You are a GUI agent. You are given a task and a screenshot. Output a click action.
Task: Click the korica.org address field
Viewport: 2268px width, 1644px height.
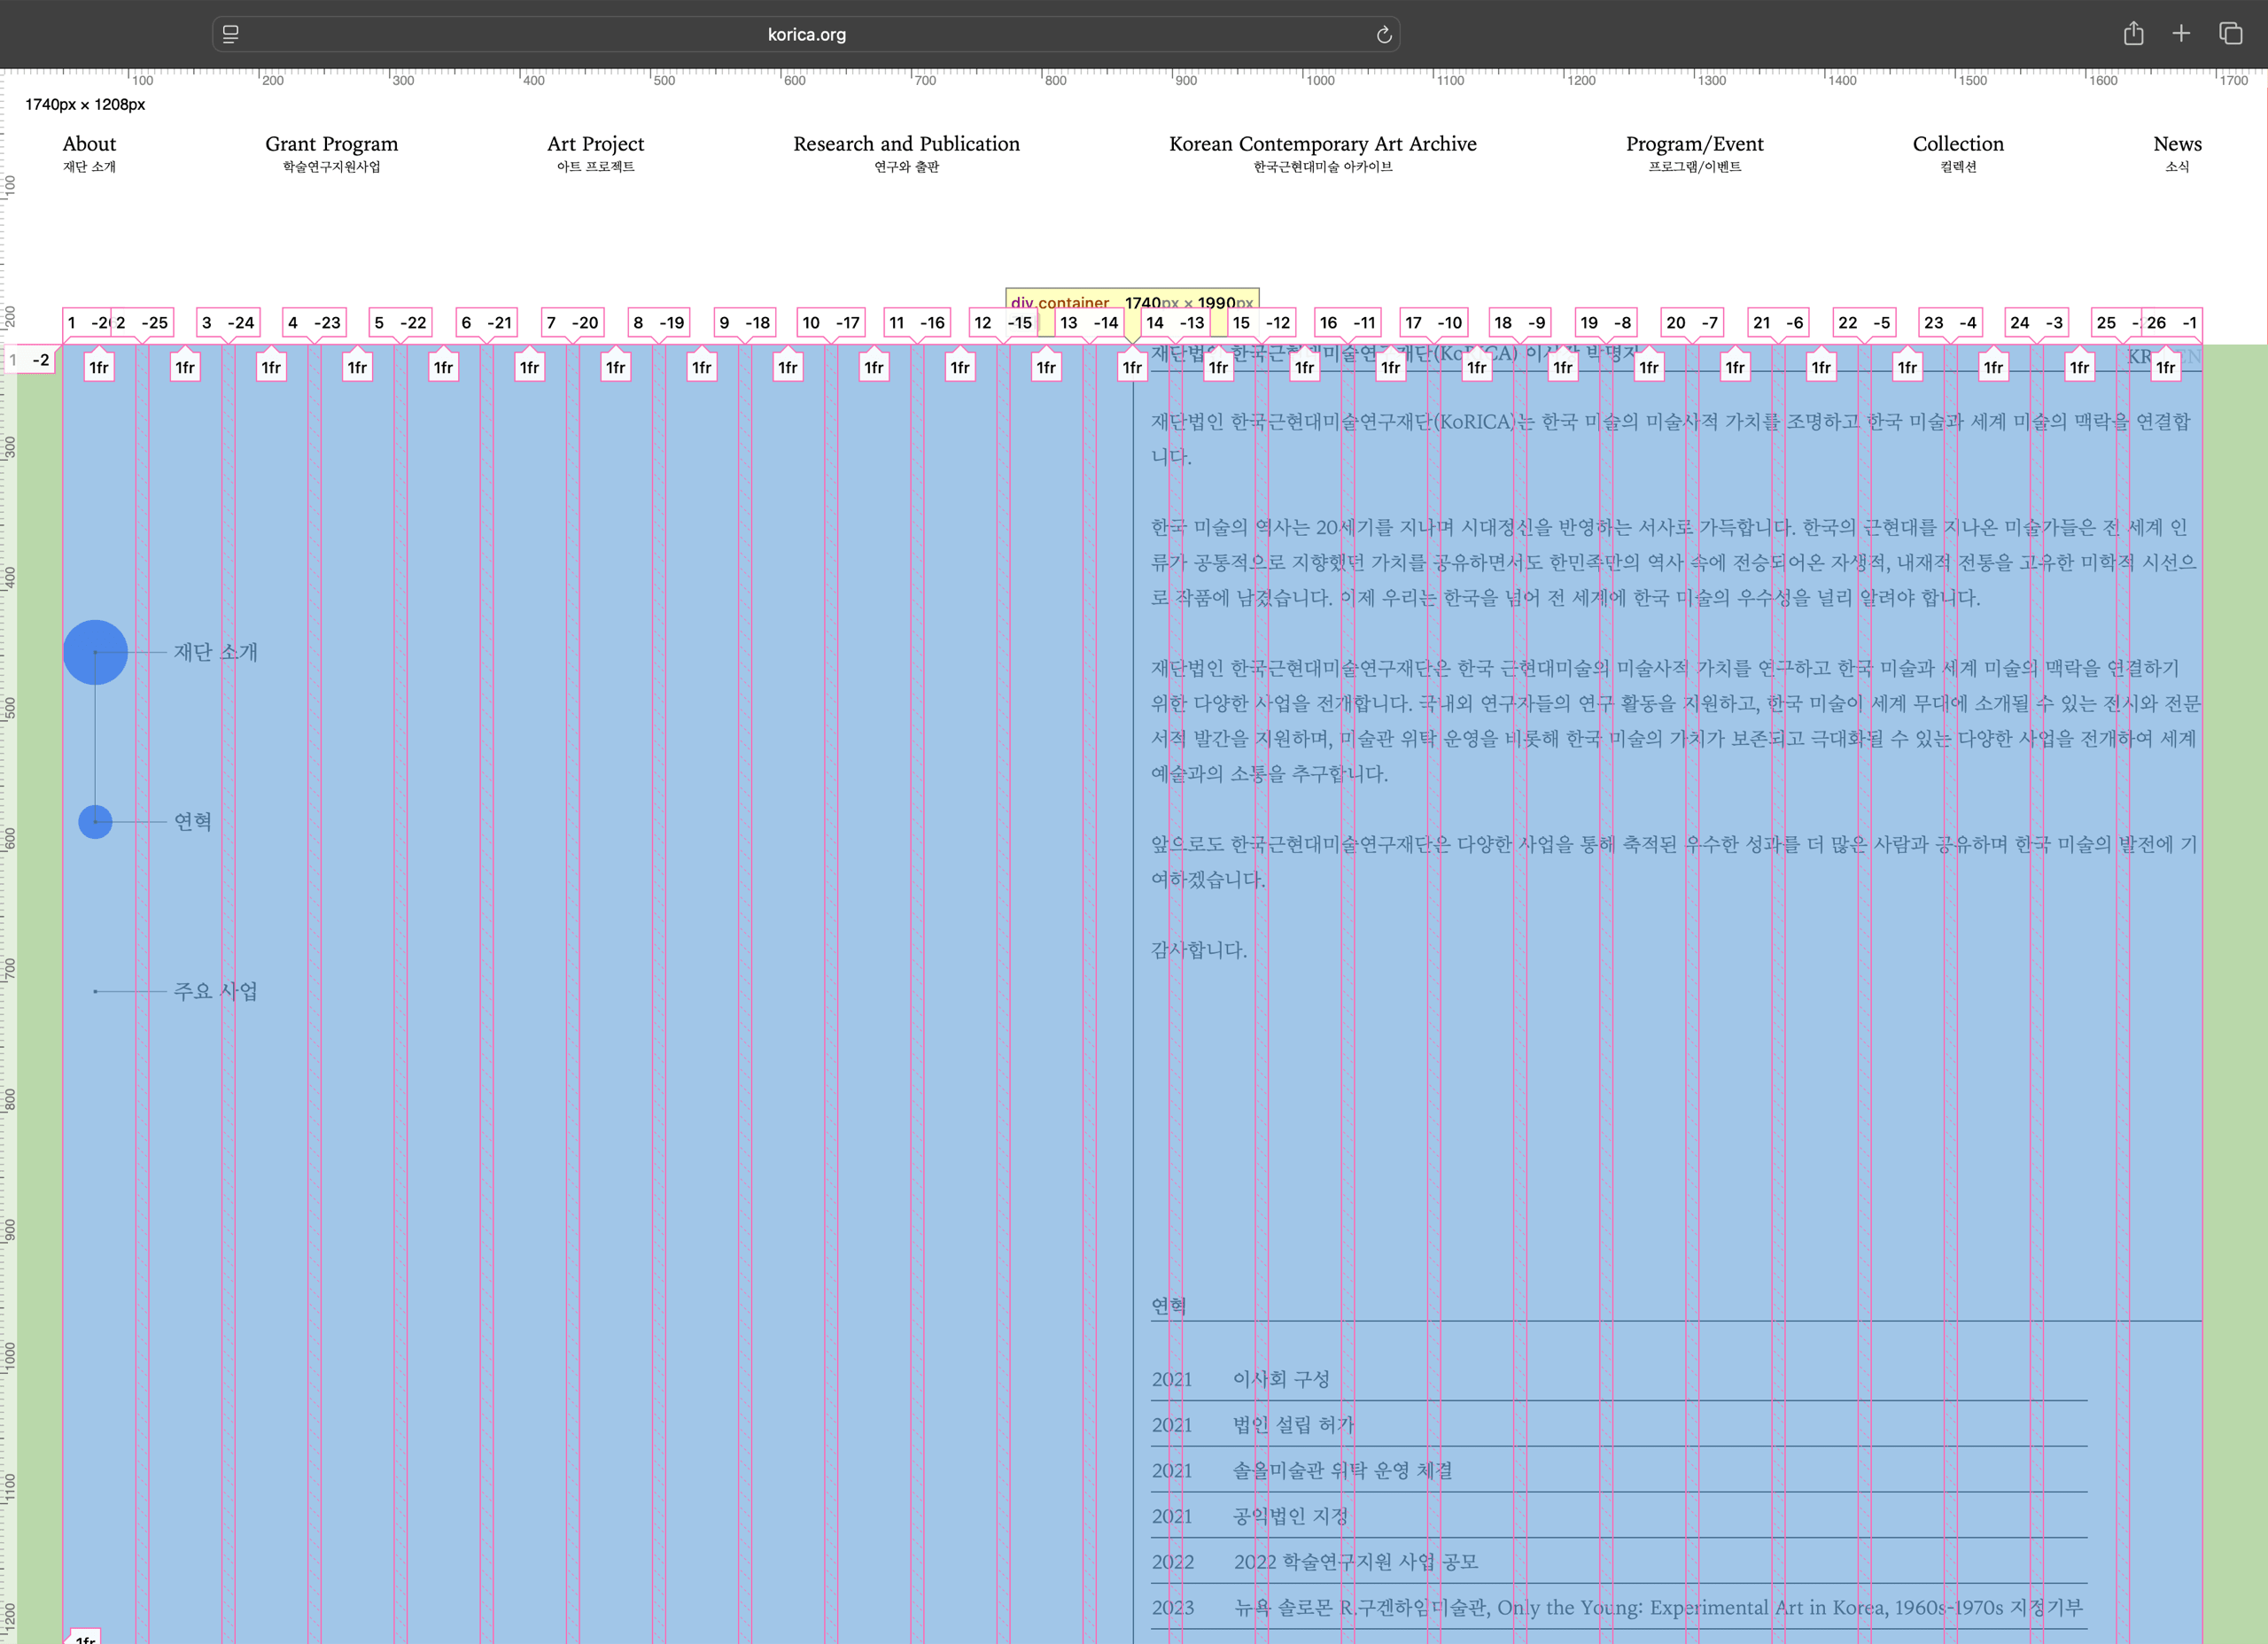pyautogui.click(x=806, y=35)
